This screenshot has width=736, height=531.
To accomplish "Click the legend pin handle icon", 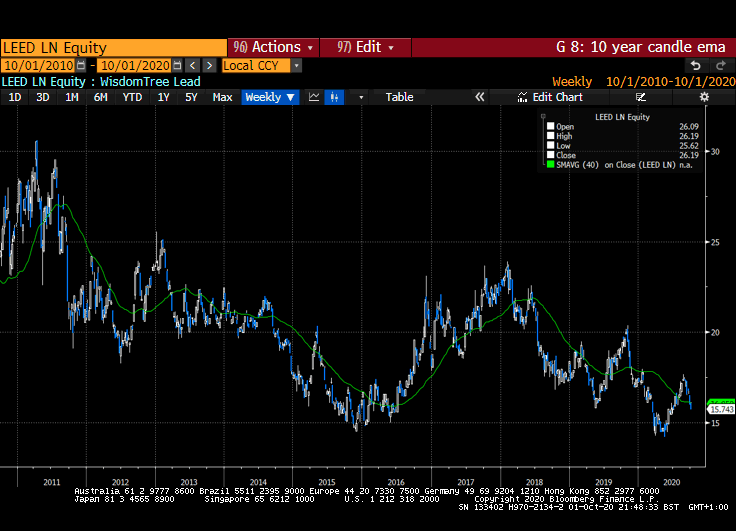I will click(543, 116).
